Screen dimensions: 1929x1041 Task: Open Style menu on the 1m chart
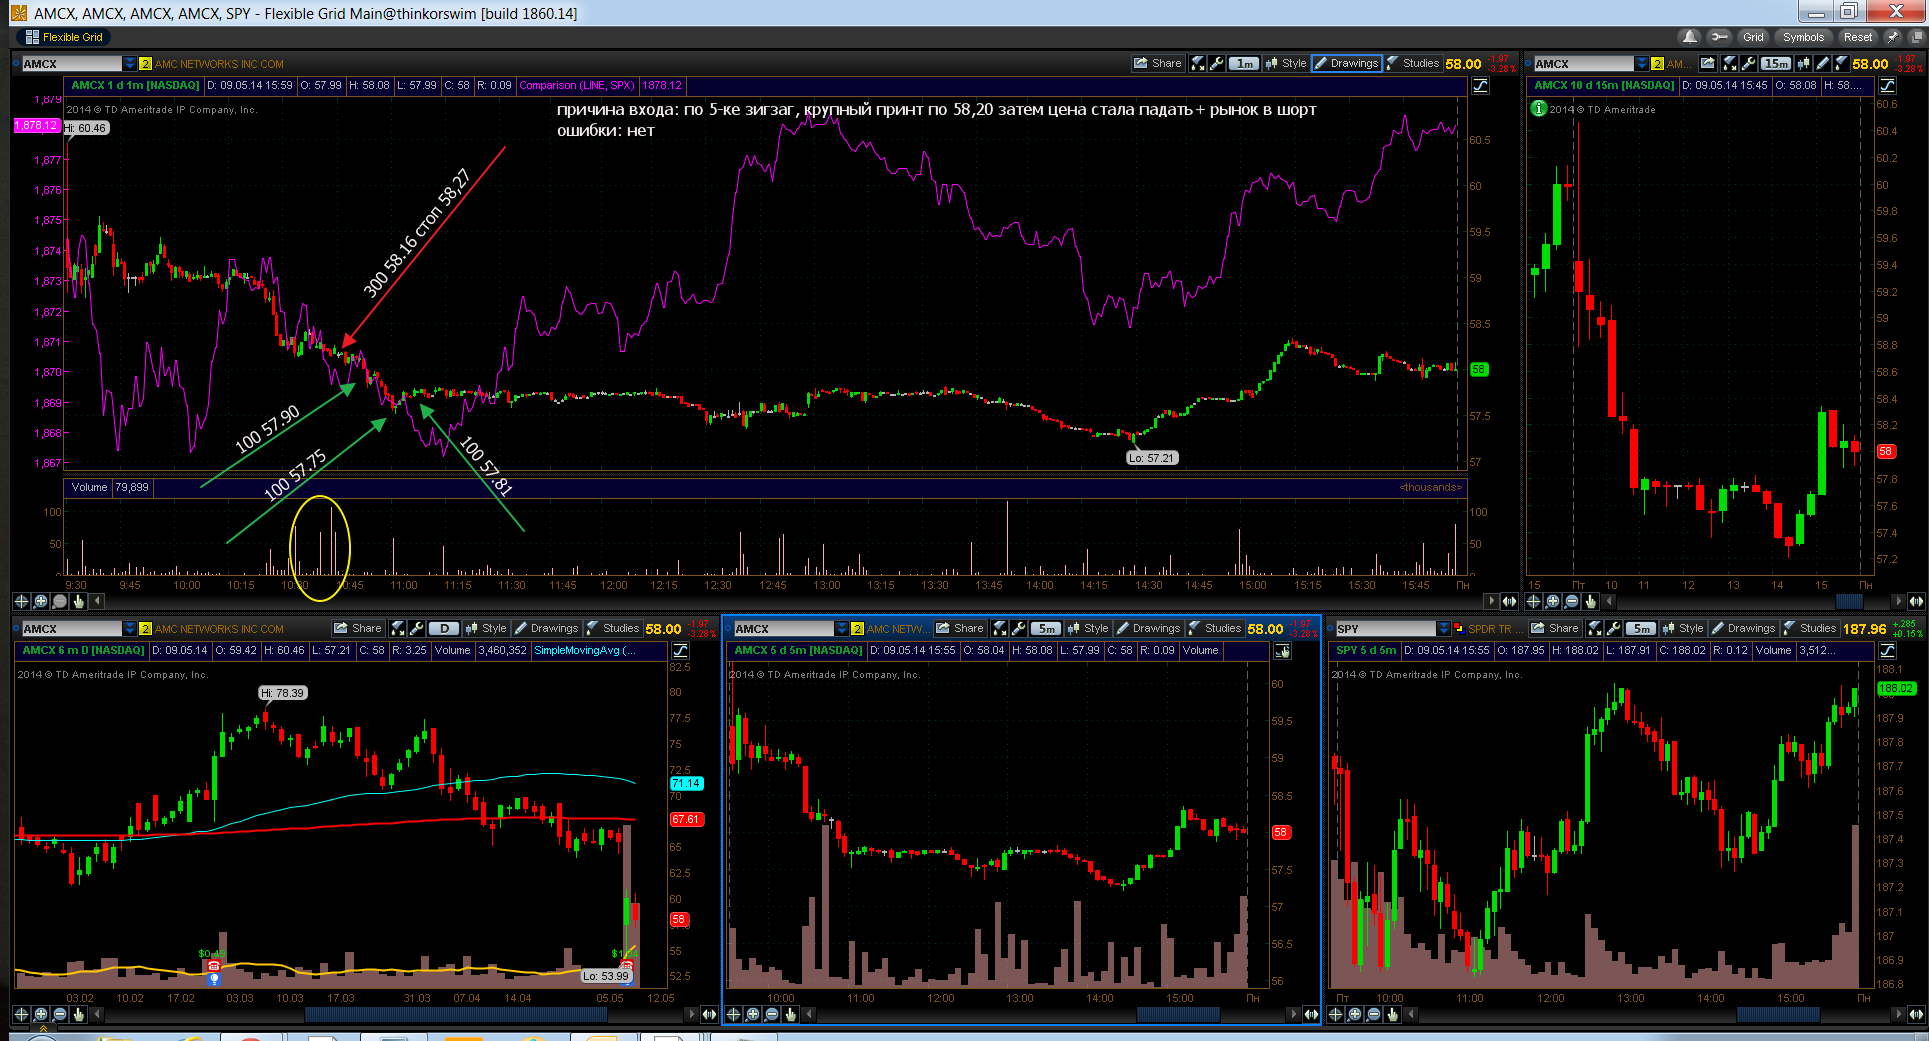1286,63
